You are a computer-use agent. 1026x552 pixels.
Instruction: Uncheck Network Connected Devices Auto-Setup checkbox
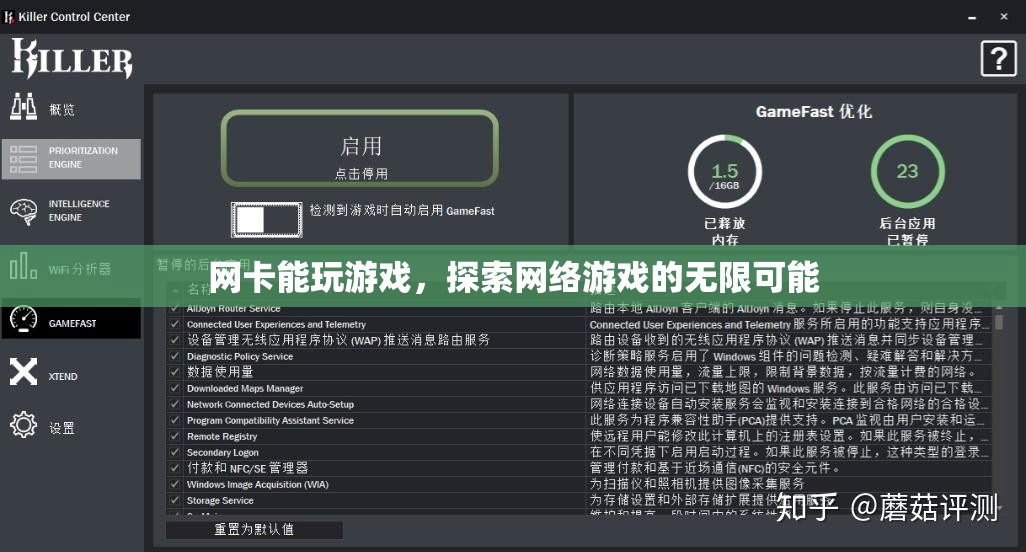coord(175,404)
